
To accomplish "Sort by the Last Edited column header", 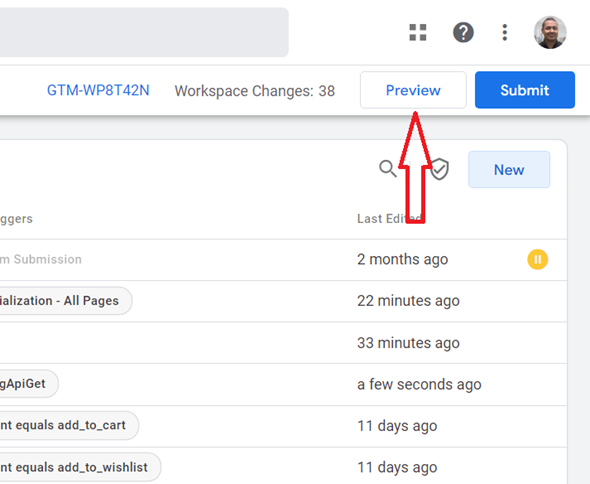I will [389, 219].
